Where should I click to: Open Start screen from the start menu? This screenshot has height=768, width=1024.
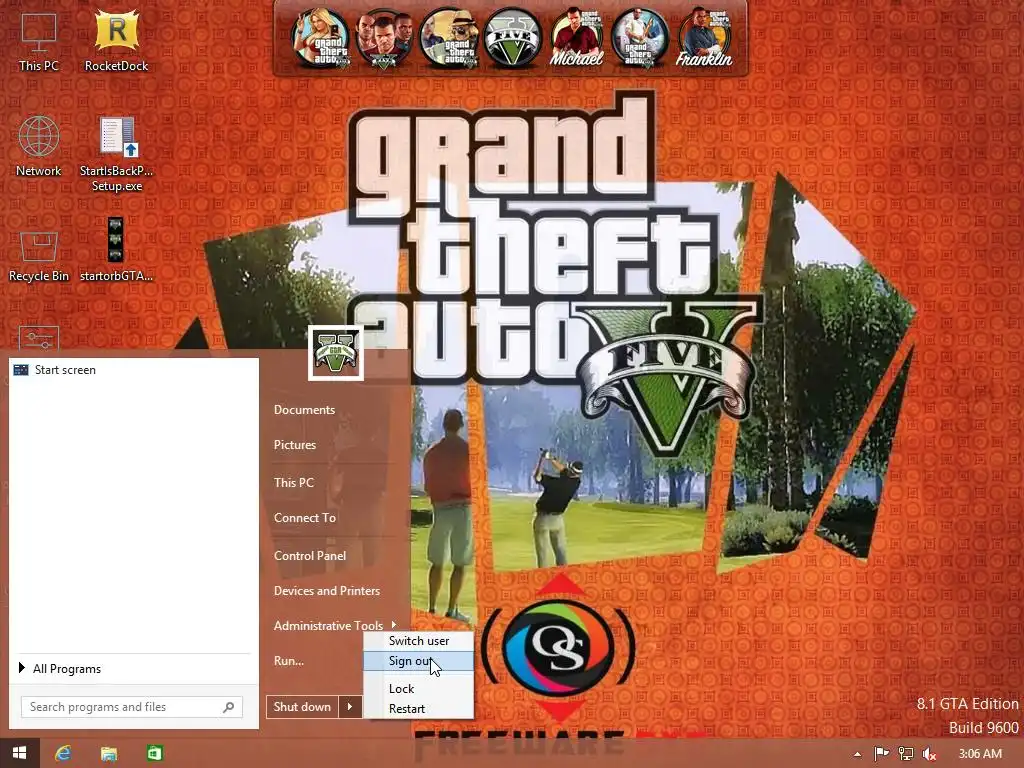tap(133, 370)
